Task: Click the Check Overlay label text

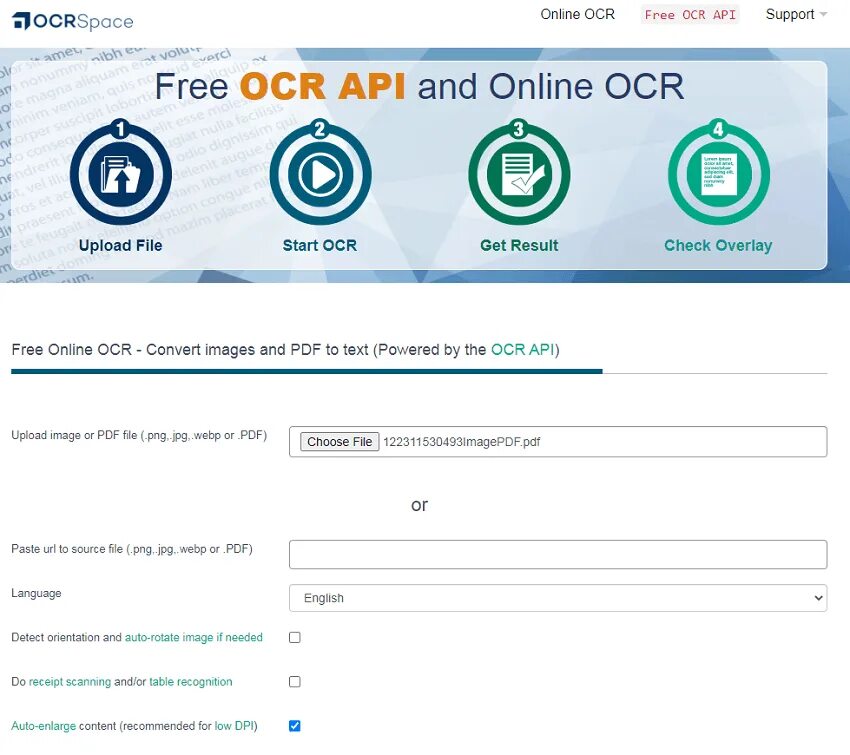Action: 718,246
